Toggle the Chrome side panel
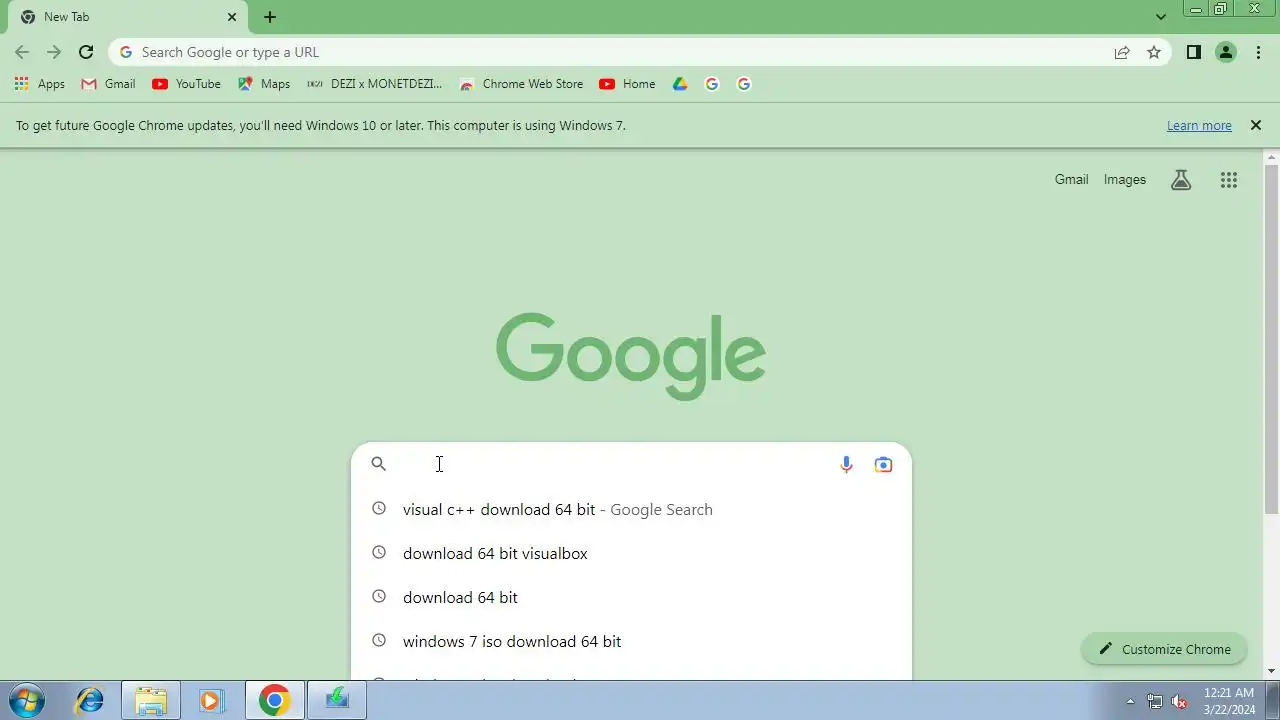This screenshot has width=1280, height=720. pos(1194,52)
